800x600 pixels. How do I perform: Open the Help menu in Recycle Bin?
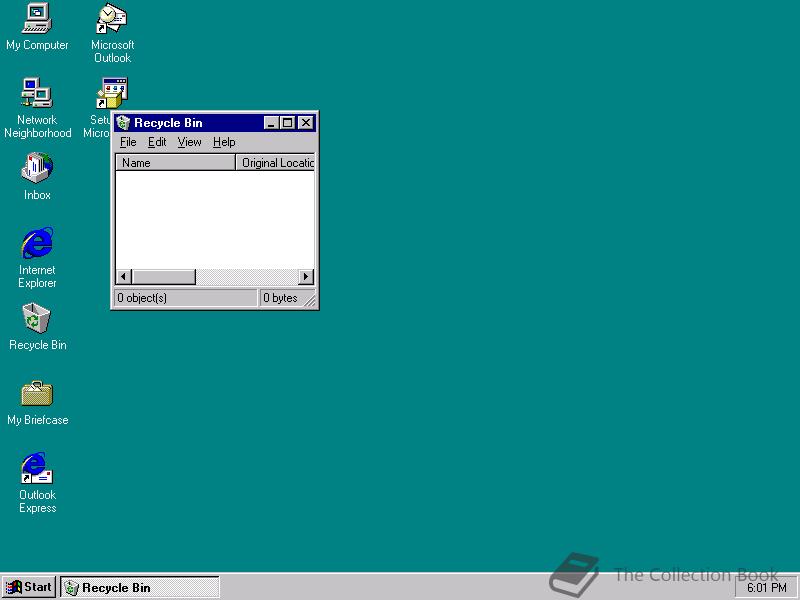(x=224, y=142)
